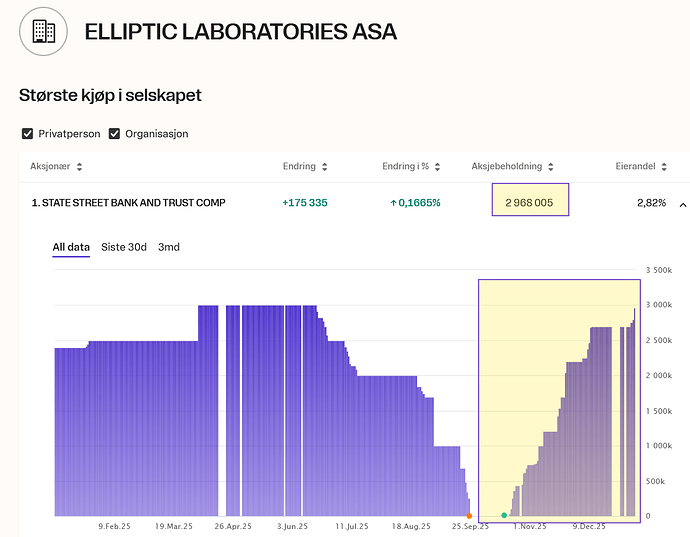Viewport: 690px width, 537px height.
Task: Sort by Eierandel column arrows
Action: 664,167
